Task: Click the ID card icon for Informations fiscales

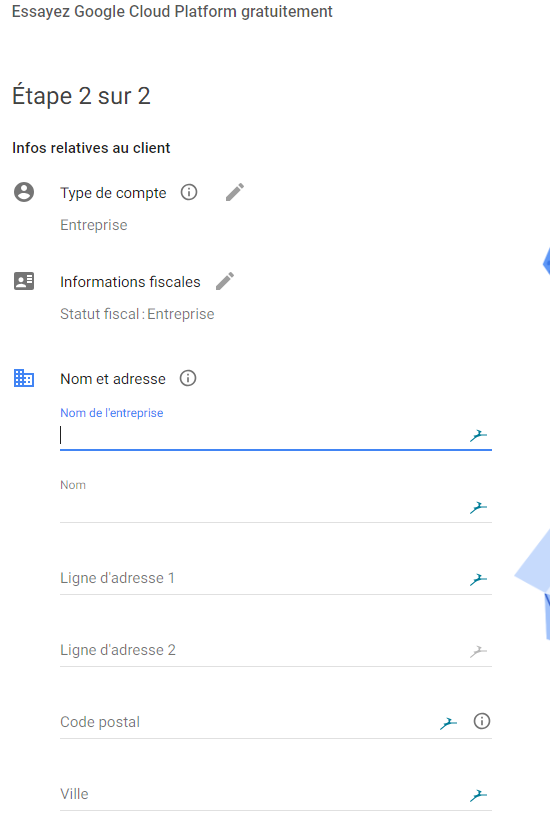Action: point(24,281)
